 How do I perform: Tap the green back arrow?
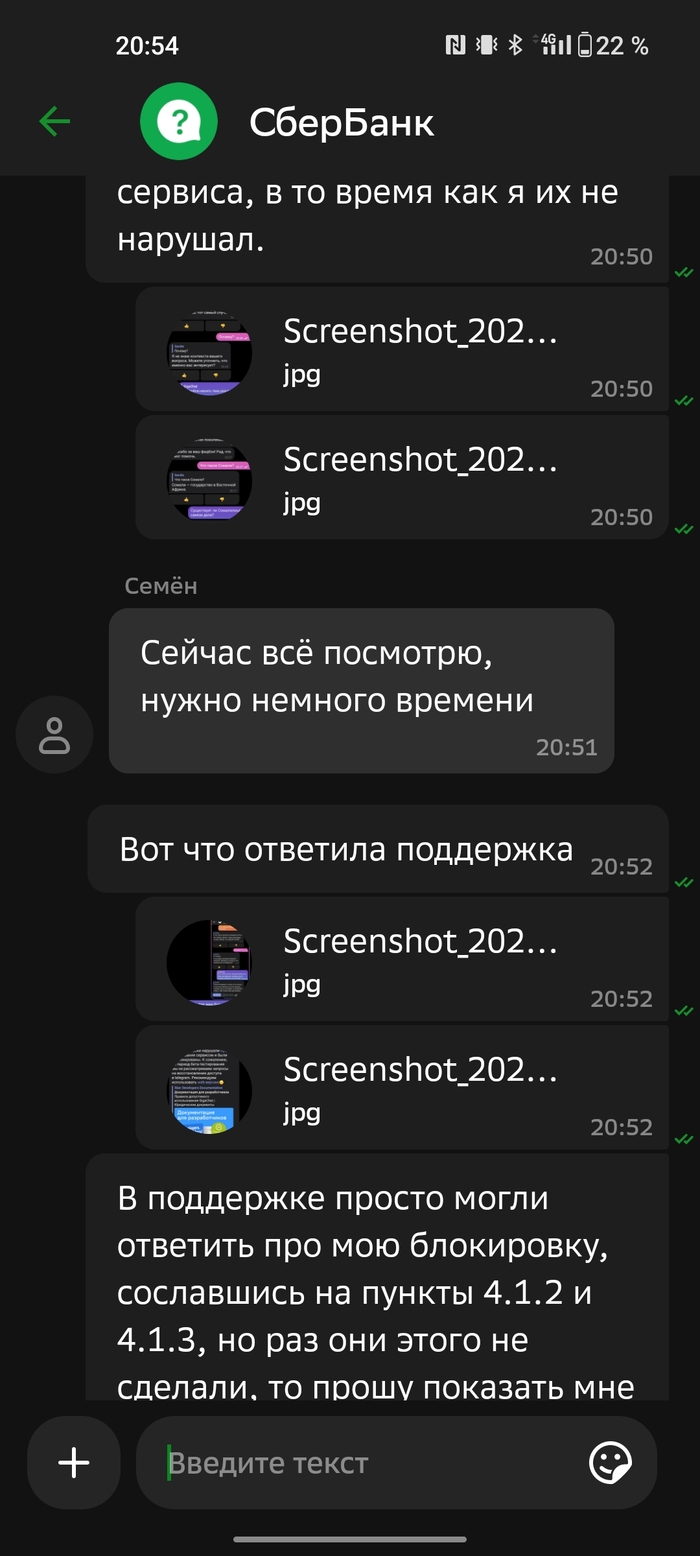[55, 122]
